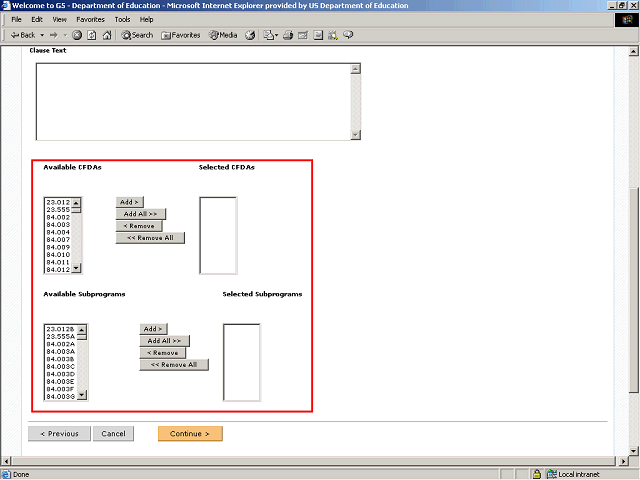Screen dimensions: 640x480
Task: Click the Print toolbar icon
Action: pyautogui.click(x=288, y=35)
